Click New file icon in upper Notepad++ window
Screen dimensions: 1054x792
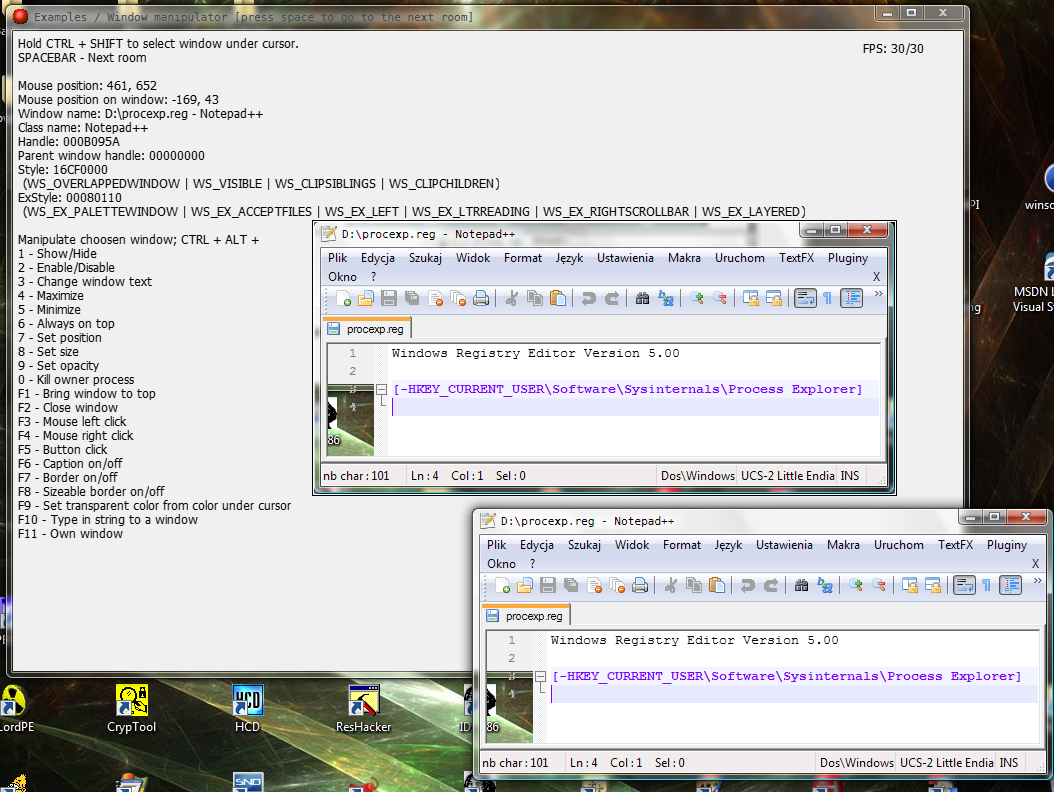coord(343,298)
